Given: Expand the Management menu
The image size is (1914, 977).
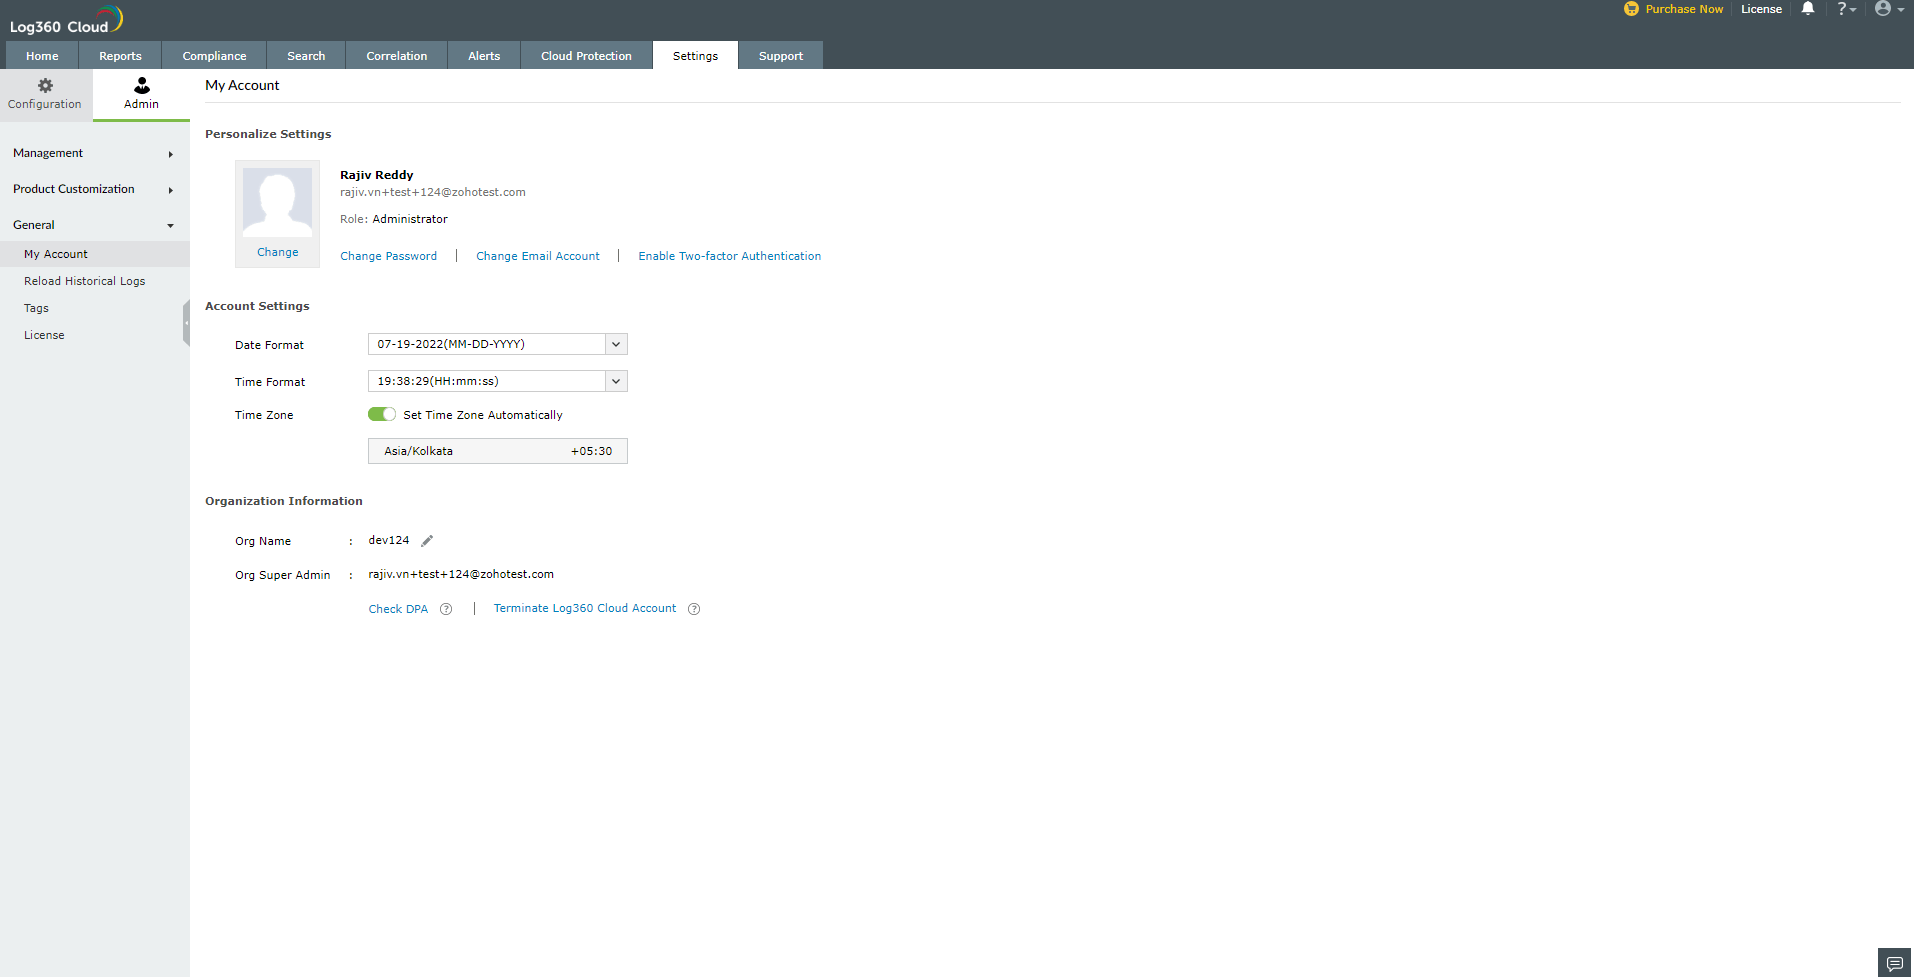Looking at the screenshot, I should tap(94, 153).
